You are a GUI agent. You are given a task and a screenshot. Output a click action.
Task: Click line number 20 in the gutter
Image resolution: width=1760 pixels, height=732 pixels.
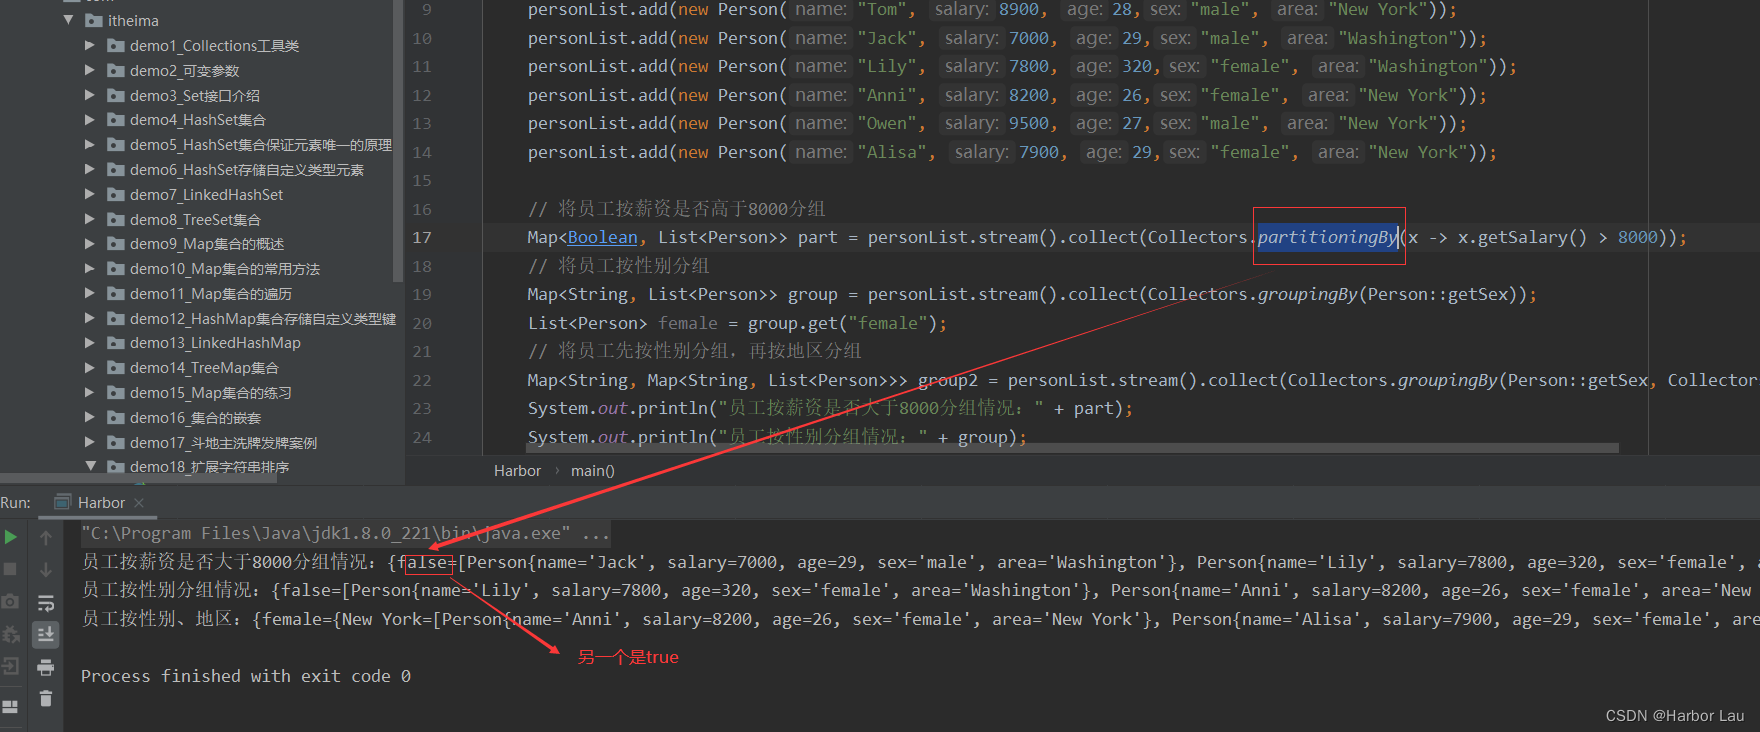[422, 323]
